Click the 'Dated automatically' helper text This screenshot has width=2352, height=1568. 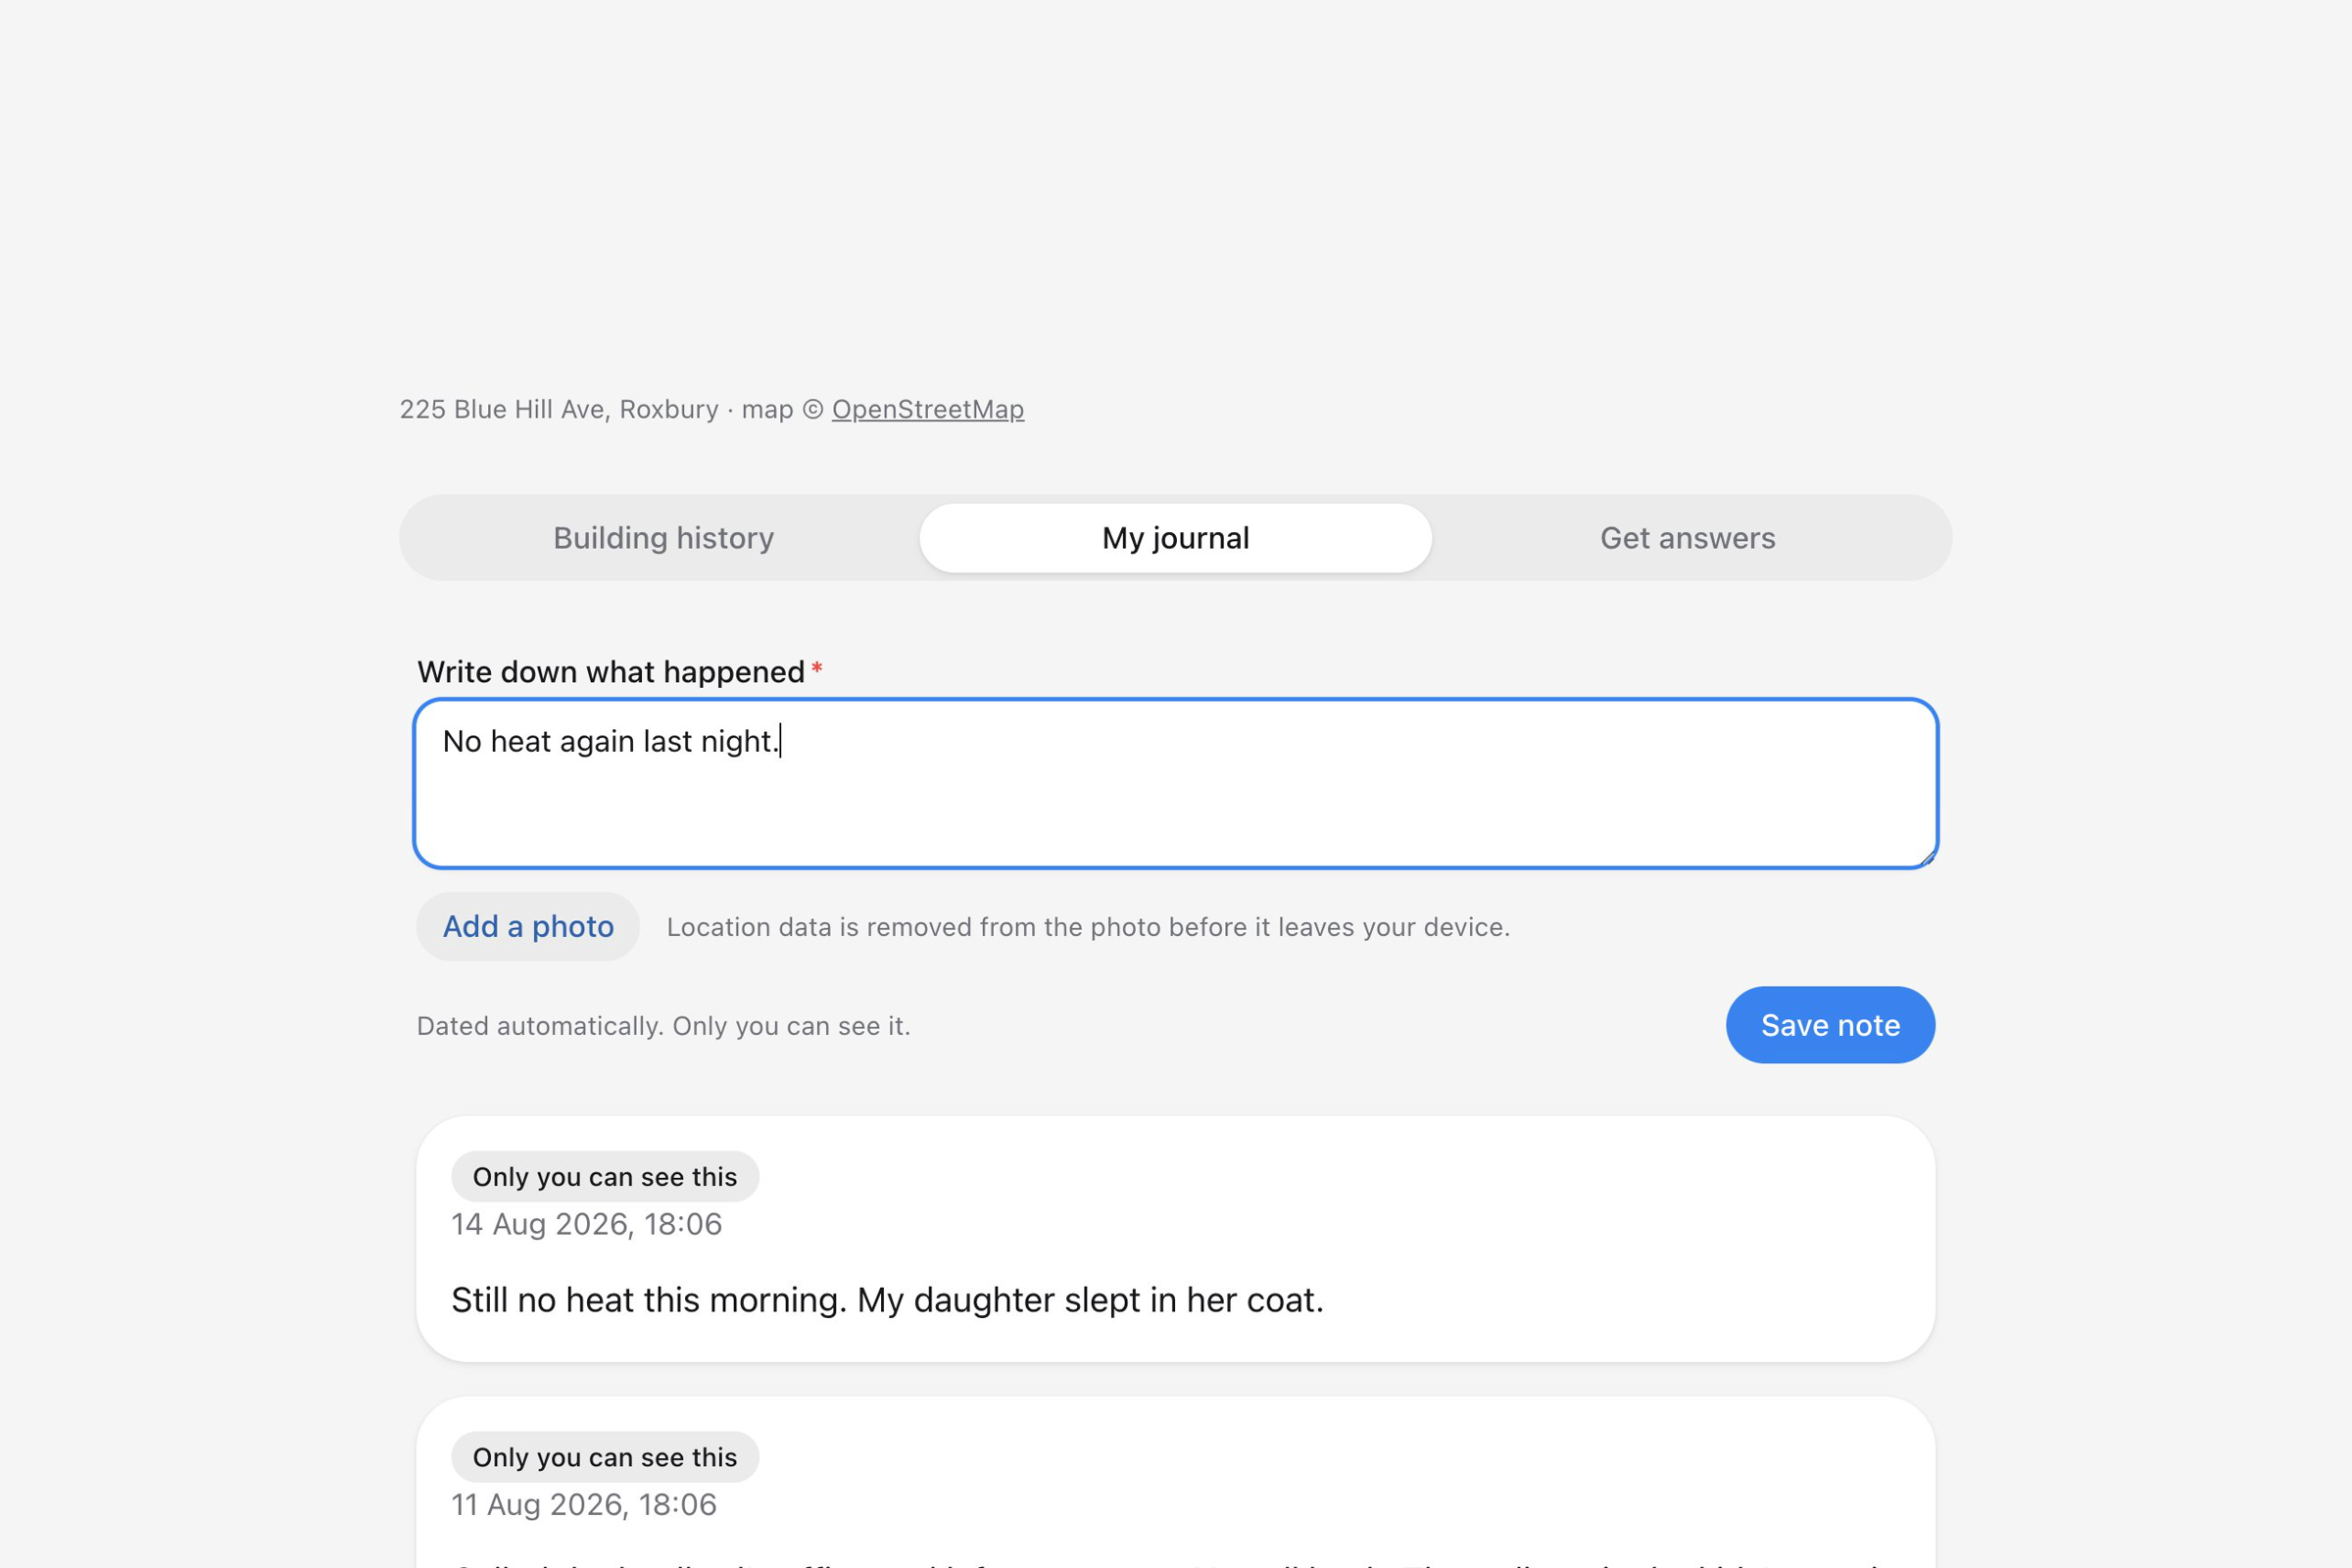pos(663,1026)
